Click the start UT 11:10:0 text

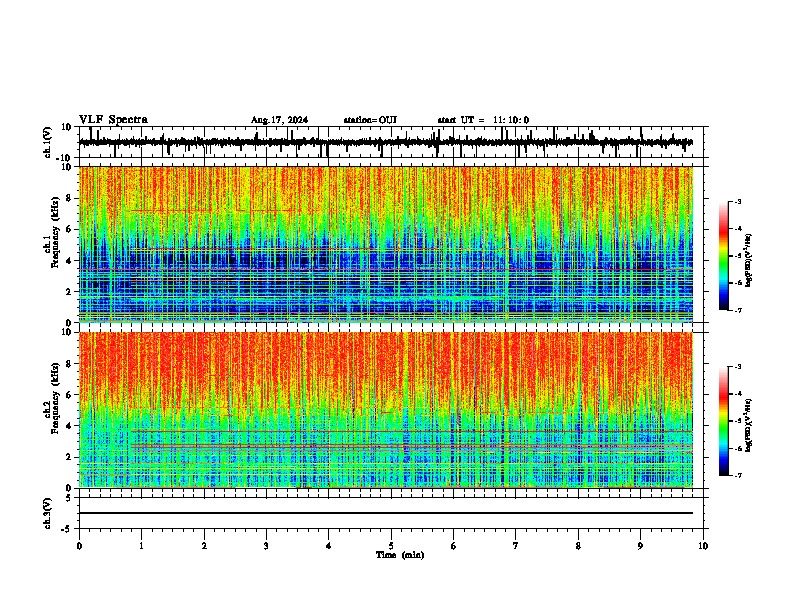483,120
